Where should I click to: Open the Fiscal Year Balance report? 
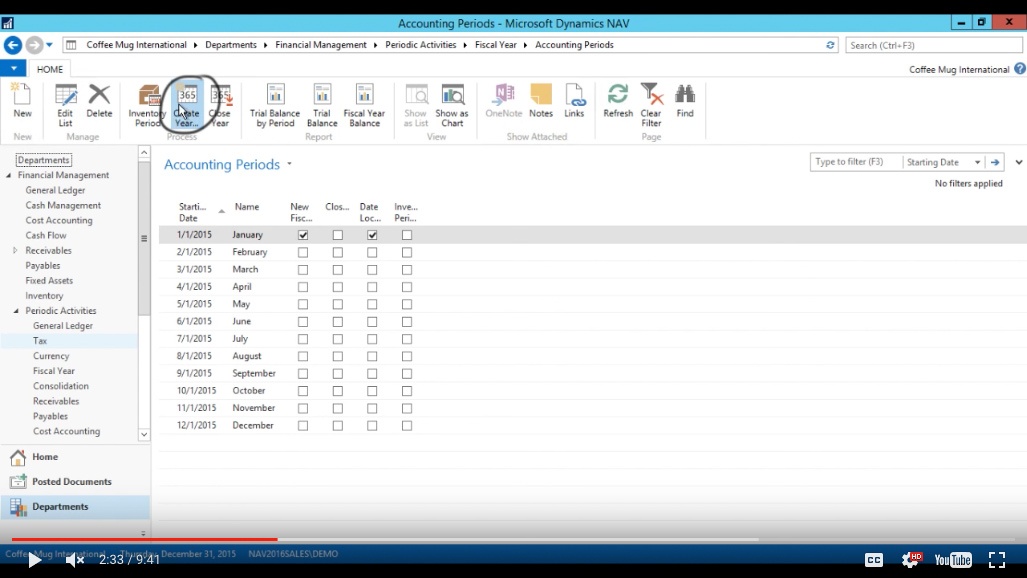click(x=364, y=105)
